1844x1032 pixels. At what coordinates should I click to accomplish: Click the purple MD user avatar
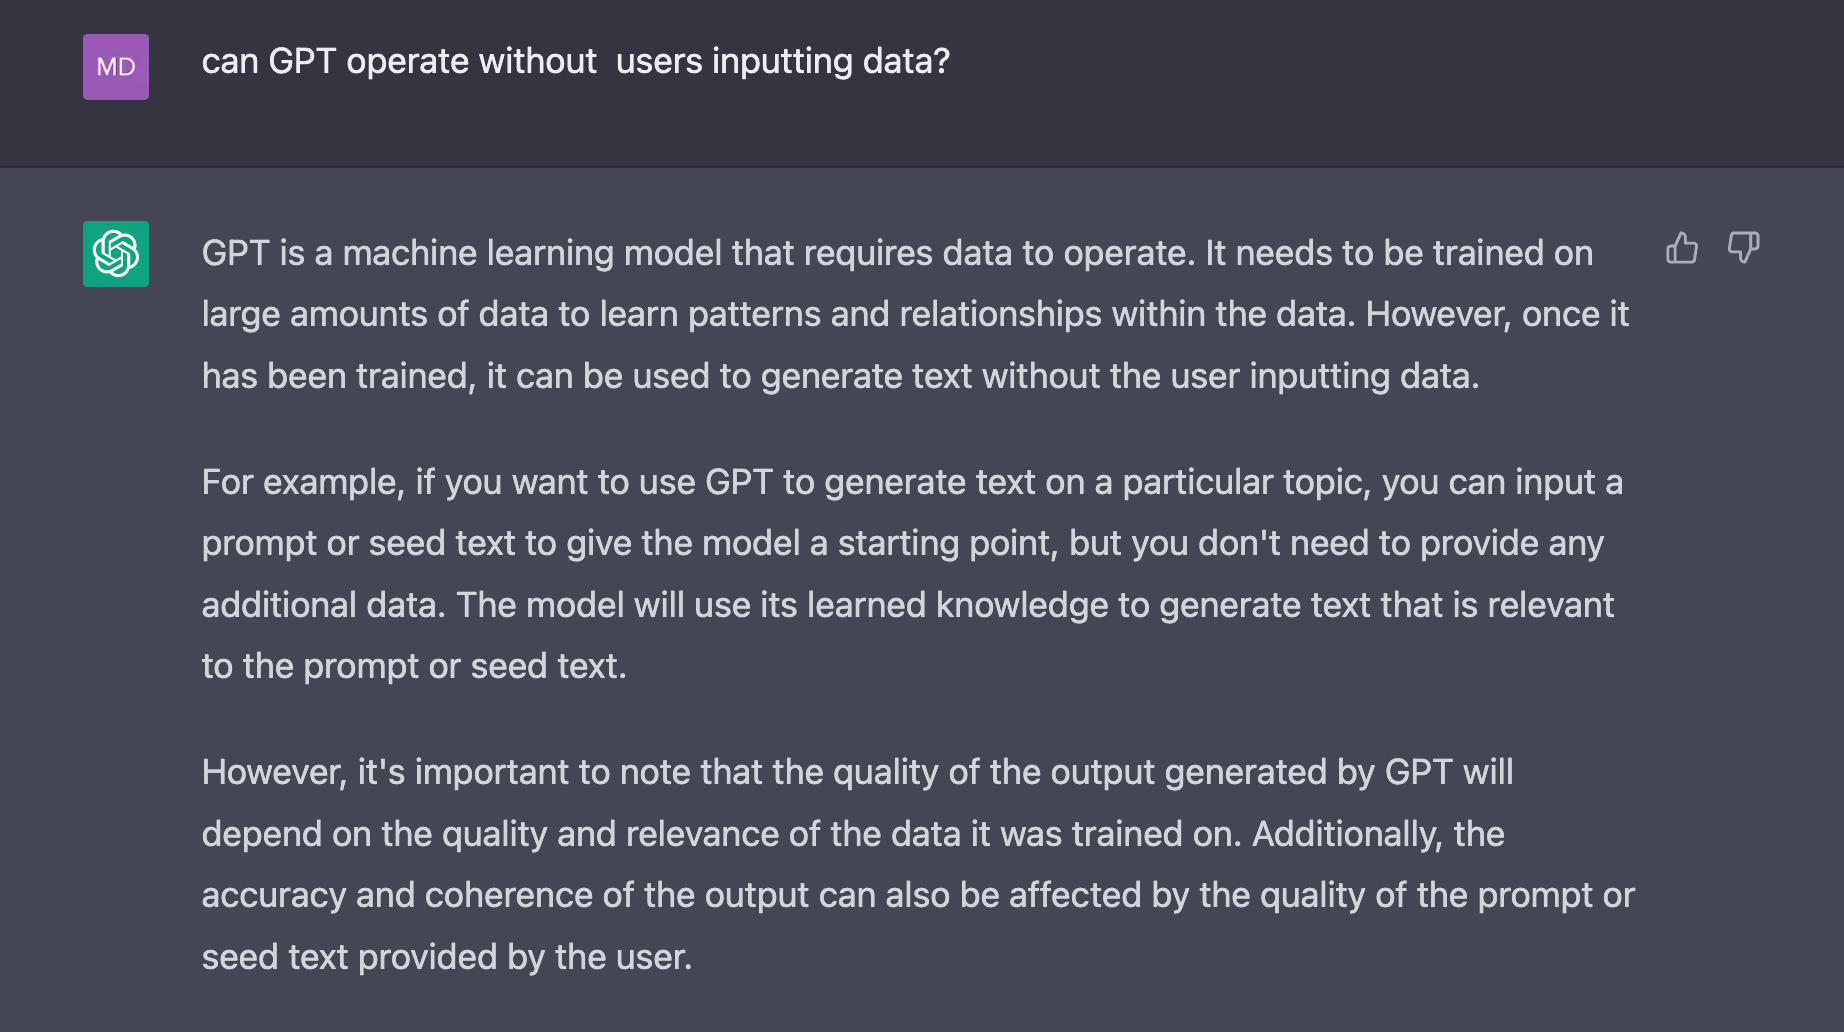point(116,67)
